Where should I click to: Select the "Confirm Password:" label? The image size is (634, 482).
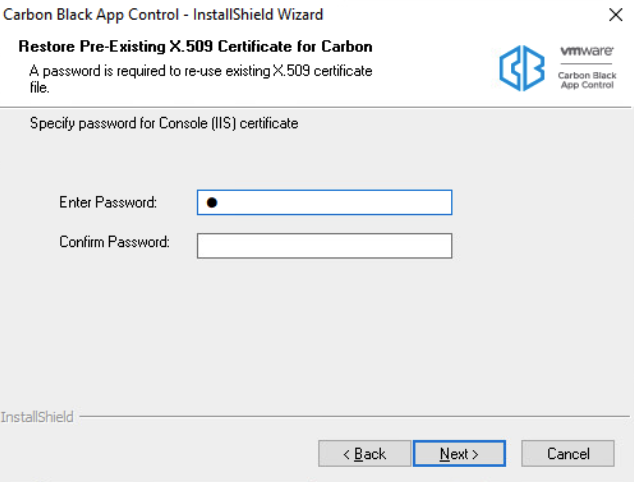pyautogui.click(x=114, y=242)
